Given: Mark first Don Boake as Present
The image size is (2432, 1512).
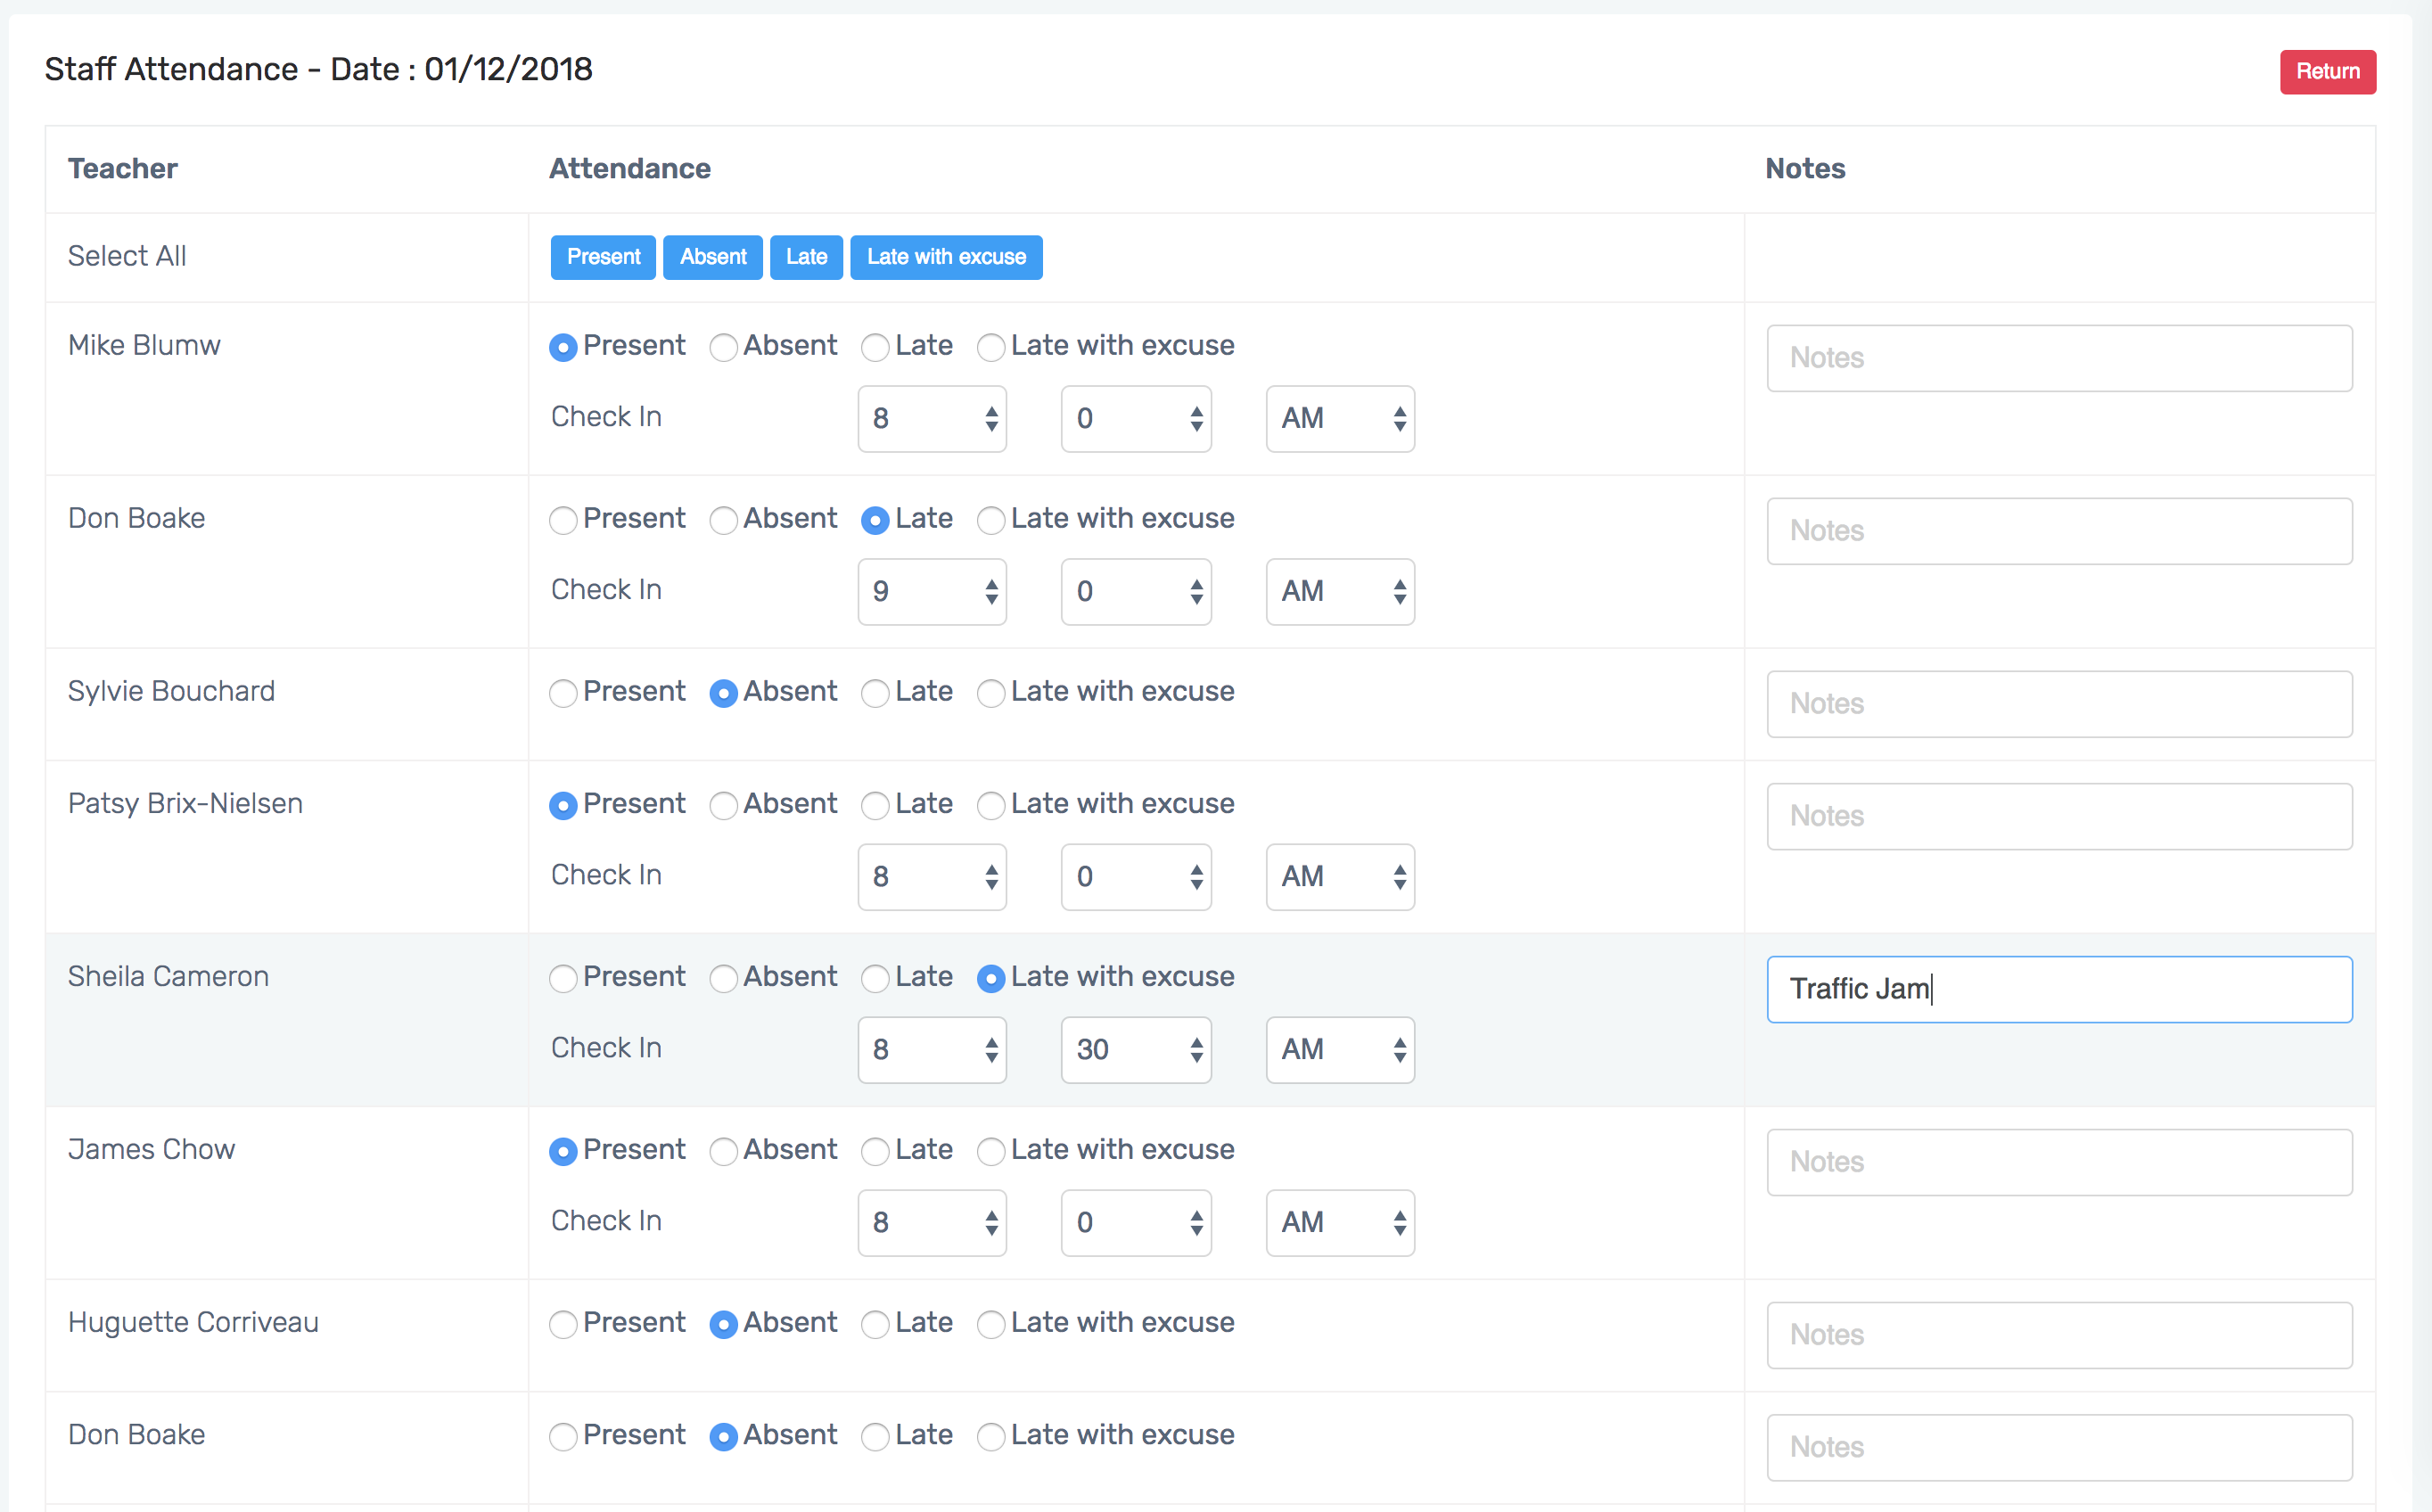Looking at the screenshot, I should pyautogui.click(x=564, y=520).
